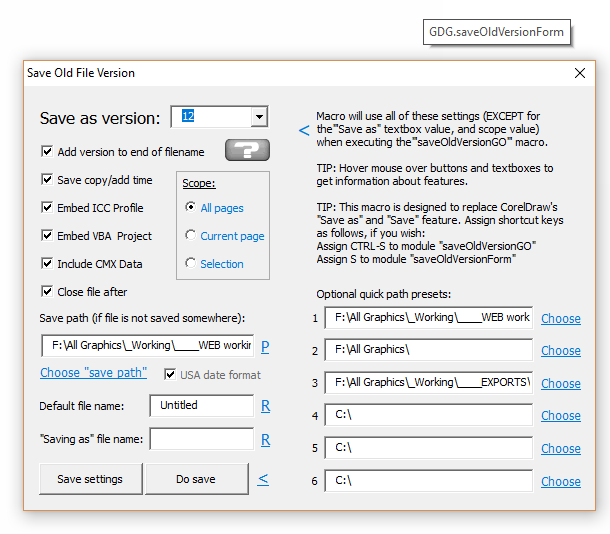Click Choose link for preset 1
The height and width of the screenshot is (534, 610).
pyautogui.click(x=560, y=319)
